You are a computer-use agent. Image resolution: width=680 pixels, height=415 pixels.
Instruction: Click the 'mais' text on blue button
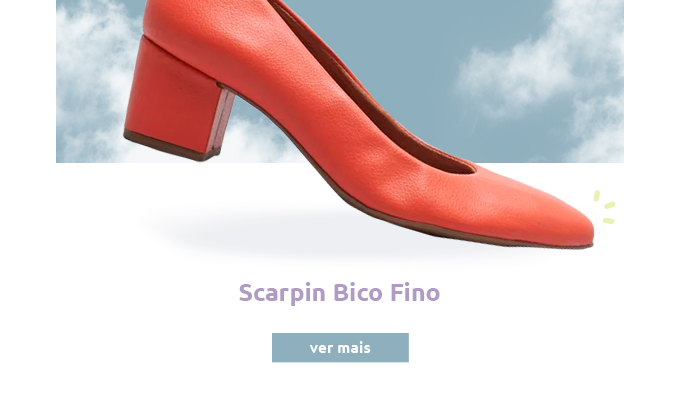354,348
